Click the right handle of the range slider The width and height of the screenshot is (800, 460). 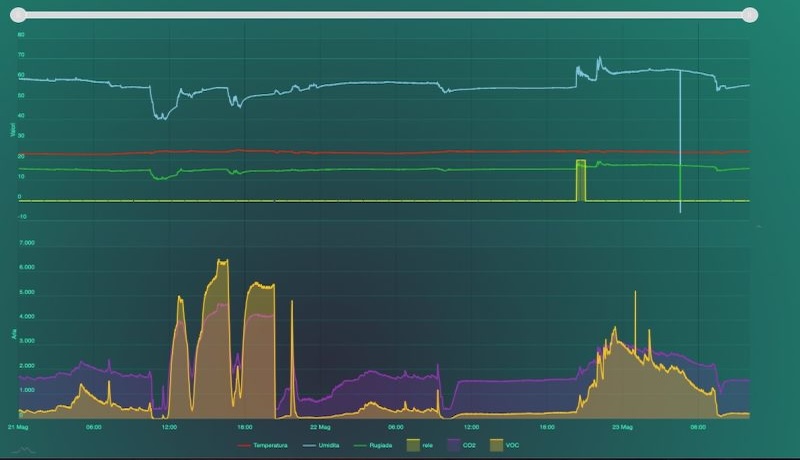[750, 15]
